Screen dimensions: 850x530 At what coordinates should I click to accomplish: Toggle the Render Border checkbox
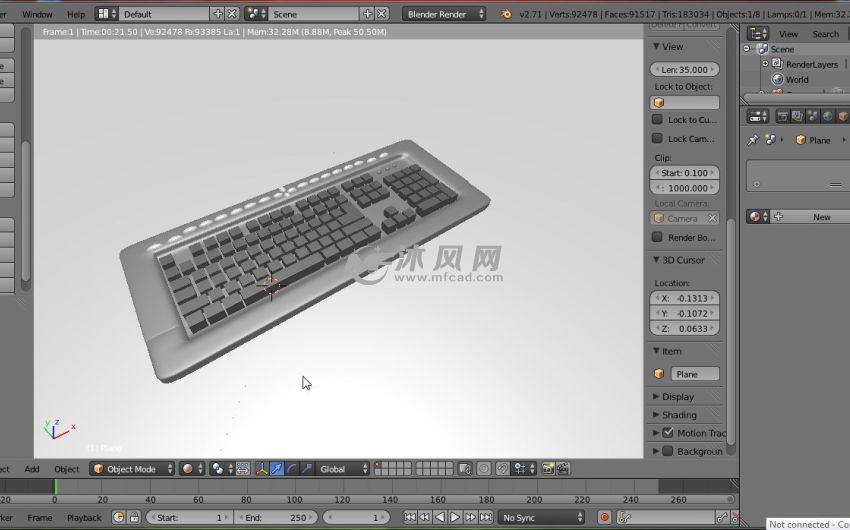[658, 237]
